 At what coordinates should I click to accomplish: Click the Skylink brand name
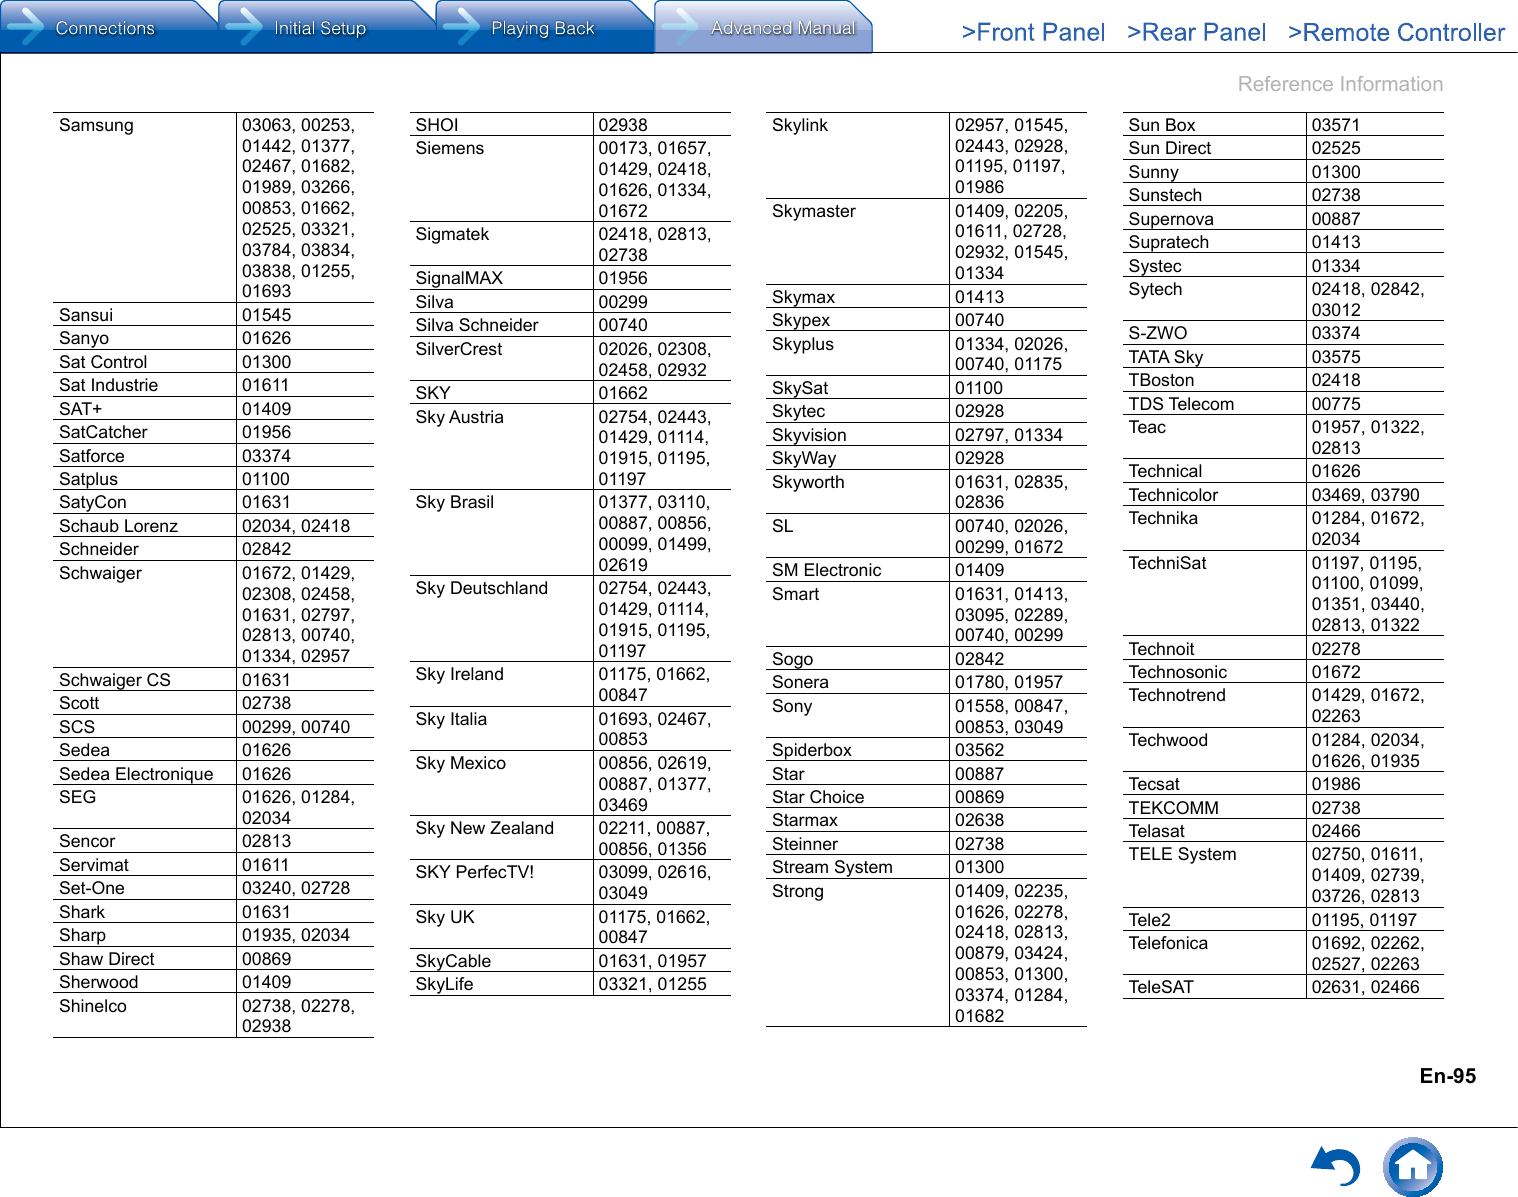click(800, 125)
